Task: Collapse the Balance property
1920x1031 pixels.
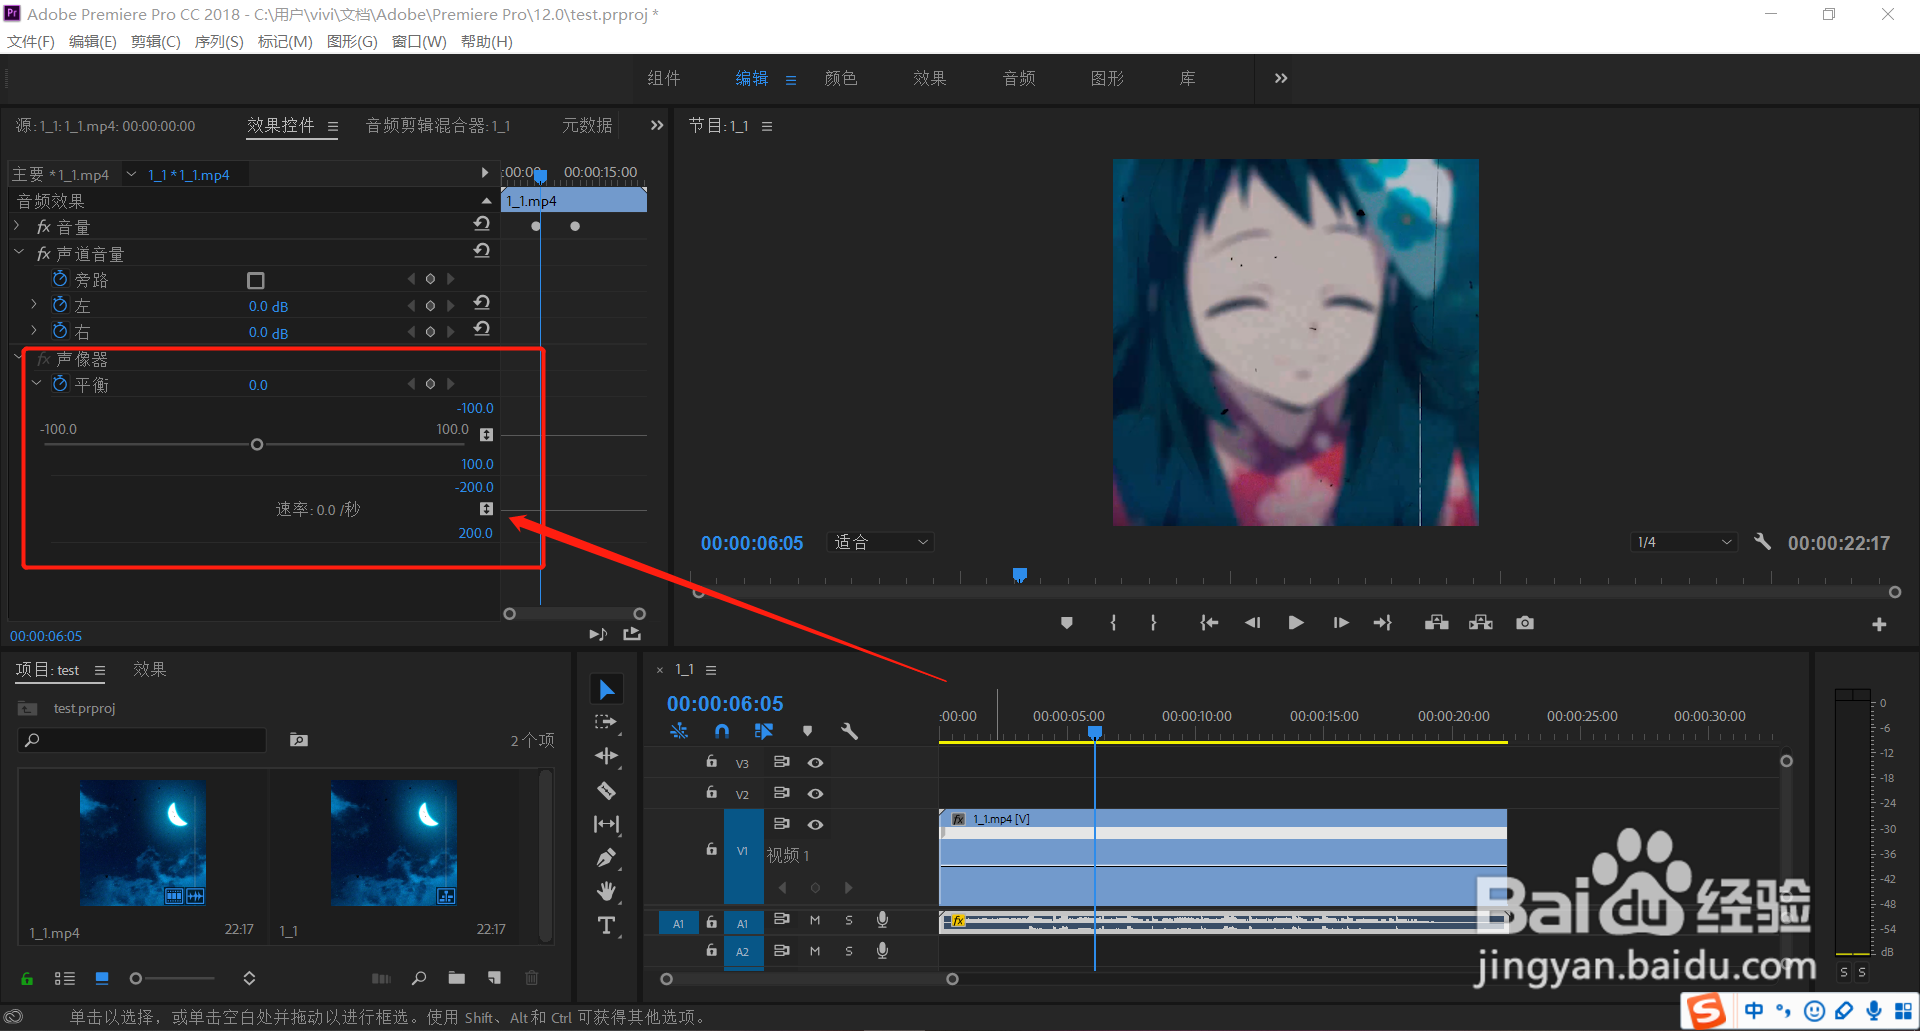Action: pos(37,383)
